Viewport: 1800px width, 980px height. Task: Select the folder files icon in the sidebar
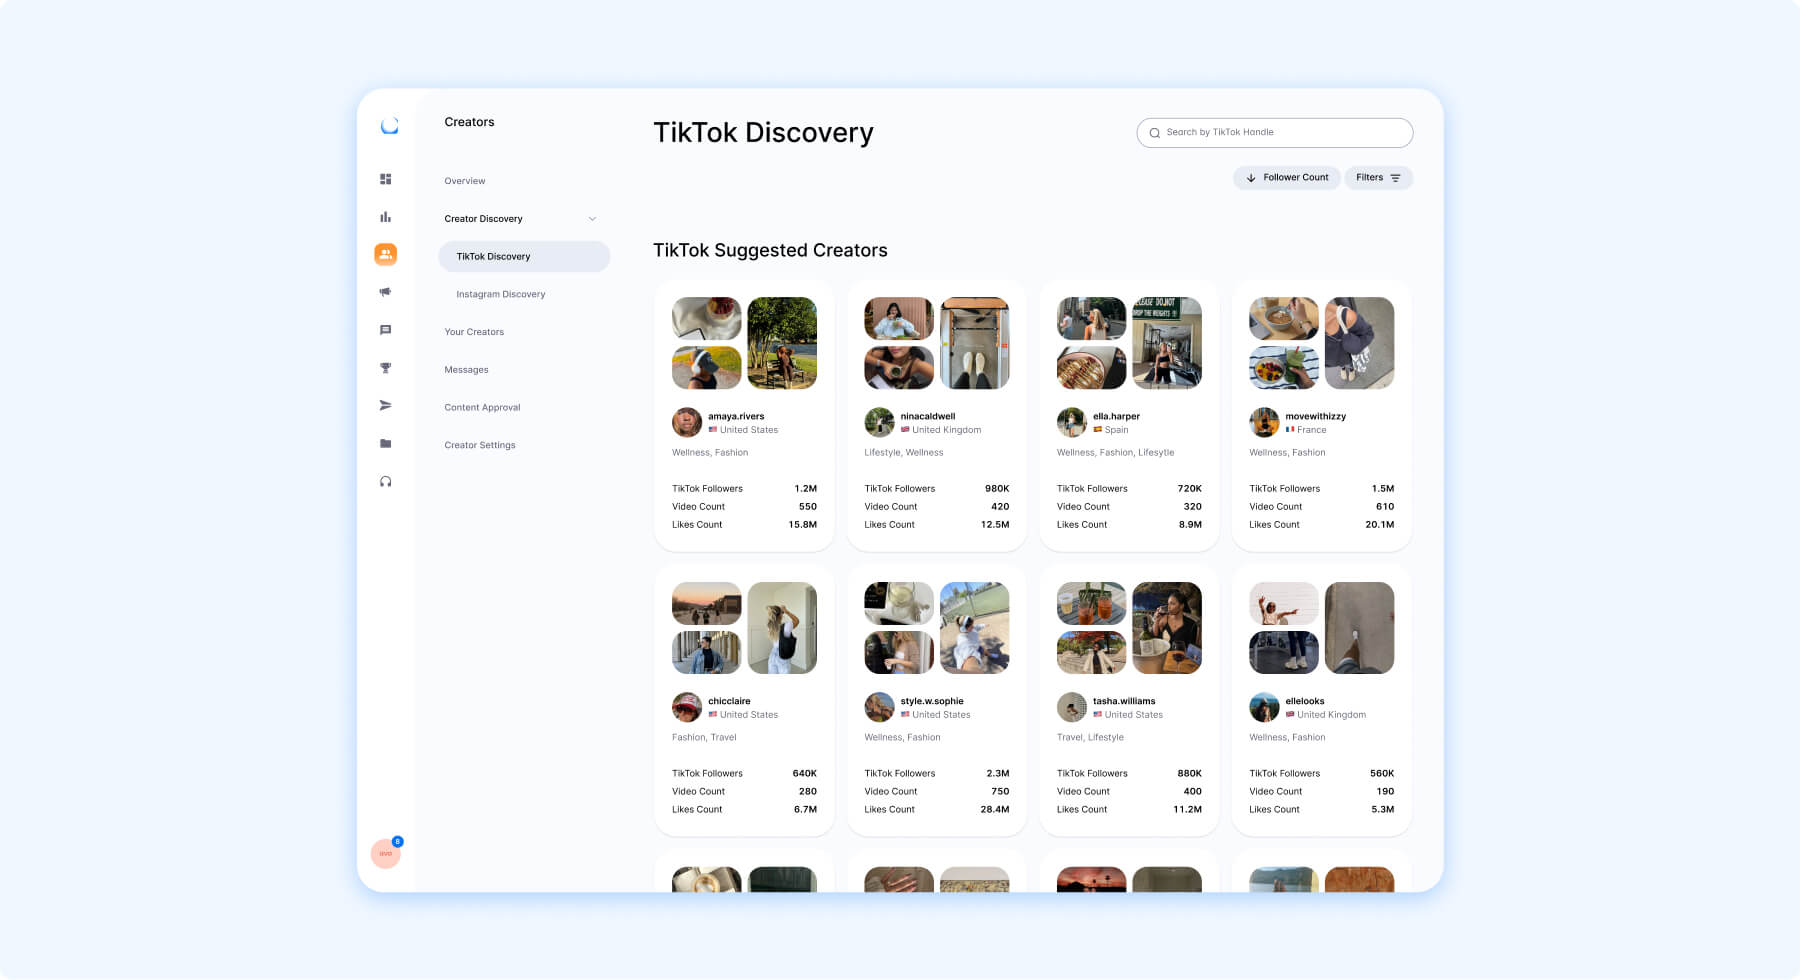pyautogui.click(x=386, y=443)
